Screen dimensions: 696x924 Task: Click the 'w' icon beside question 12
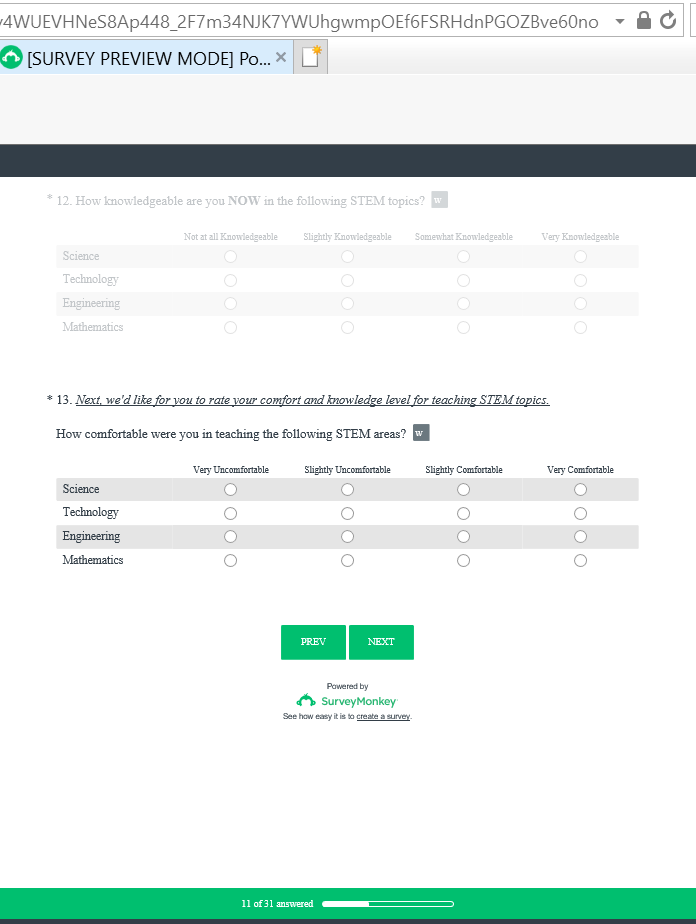pos(439,200)
